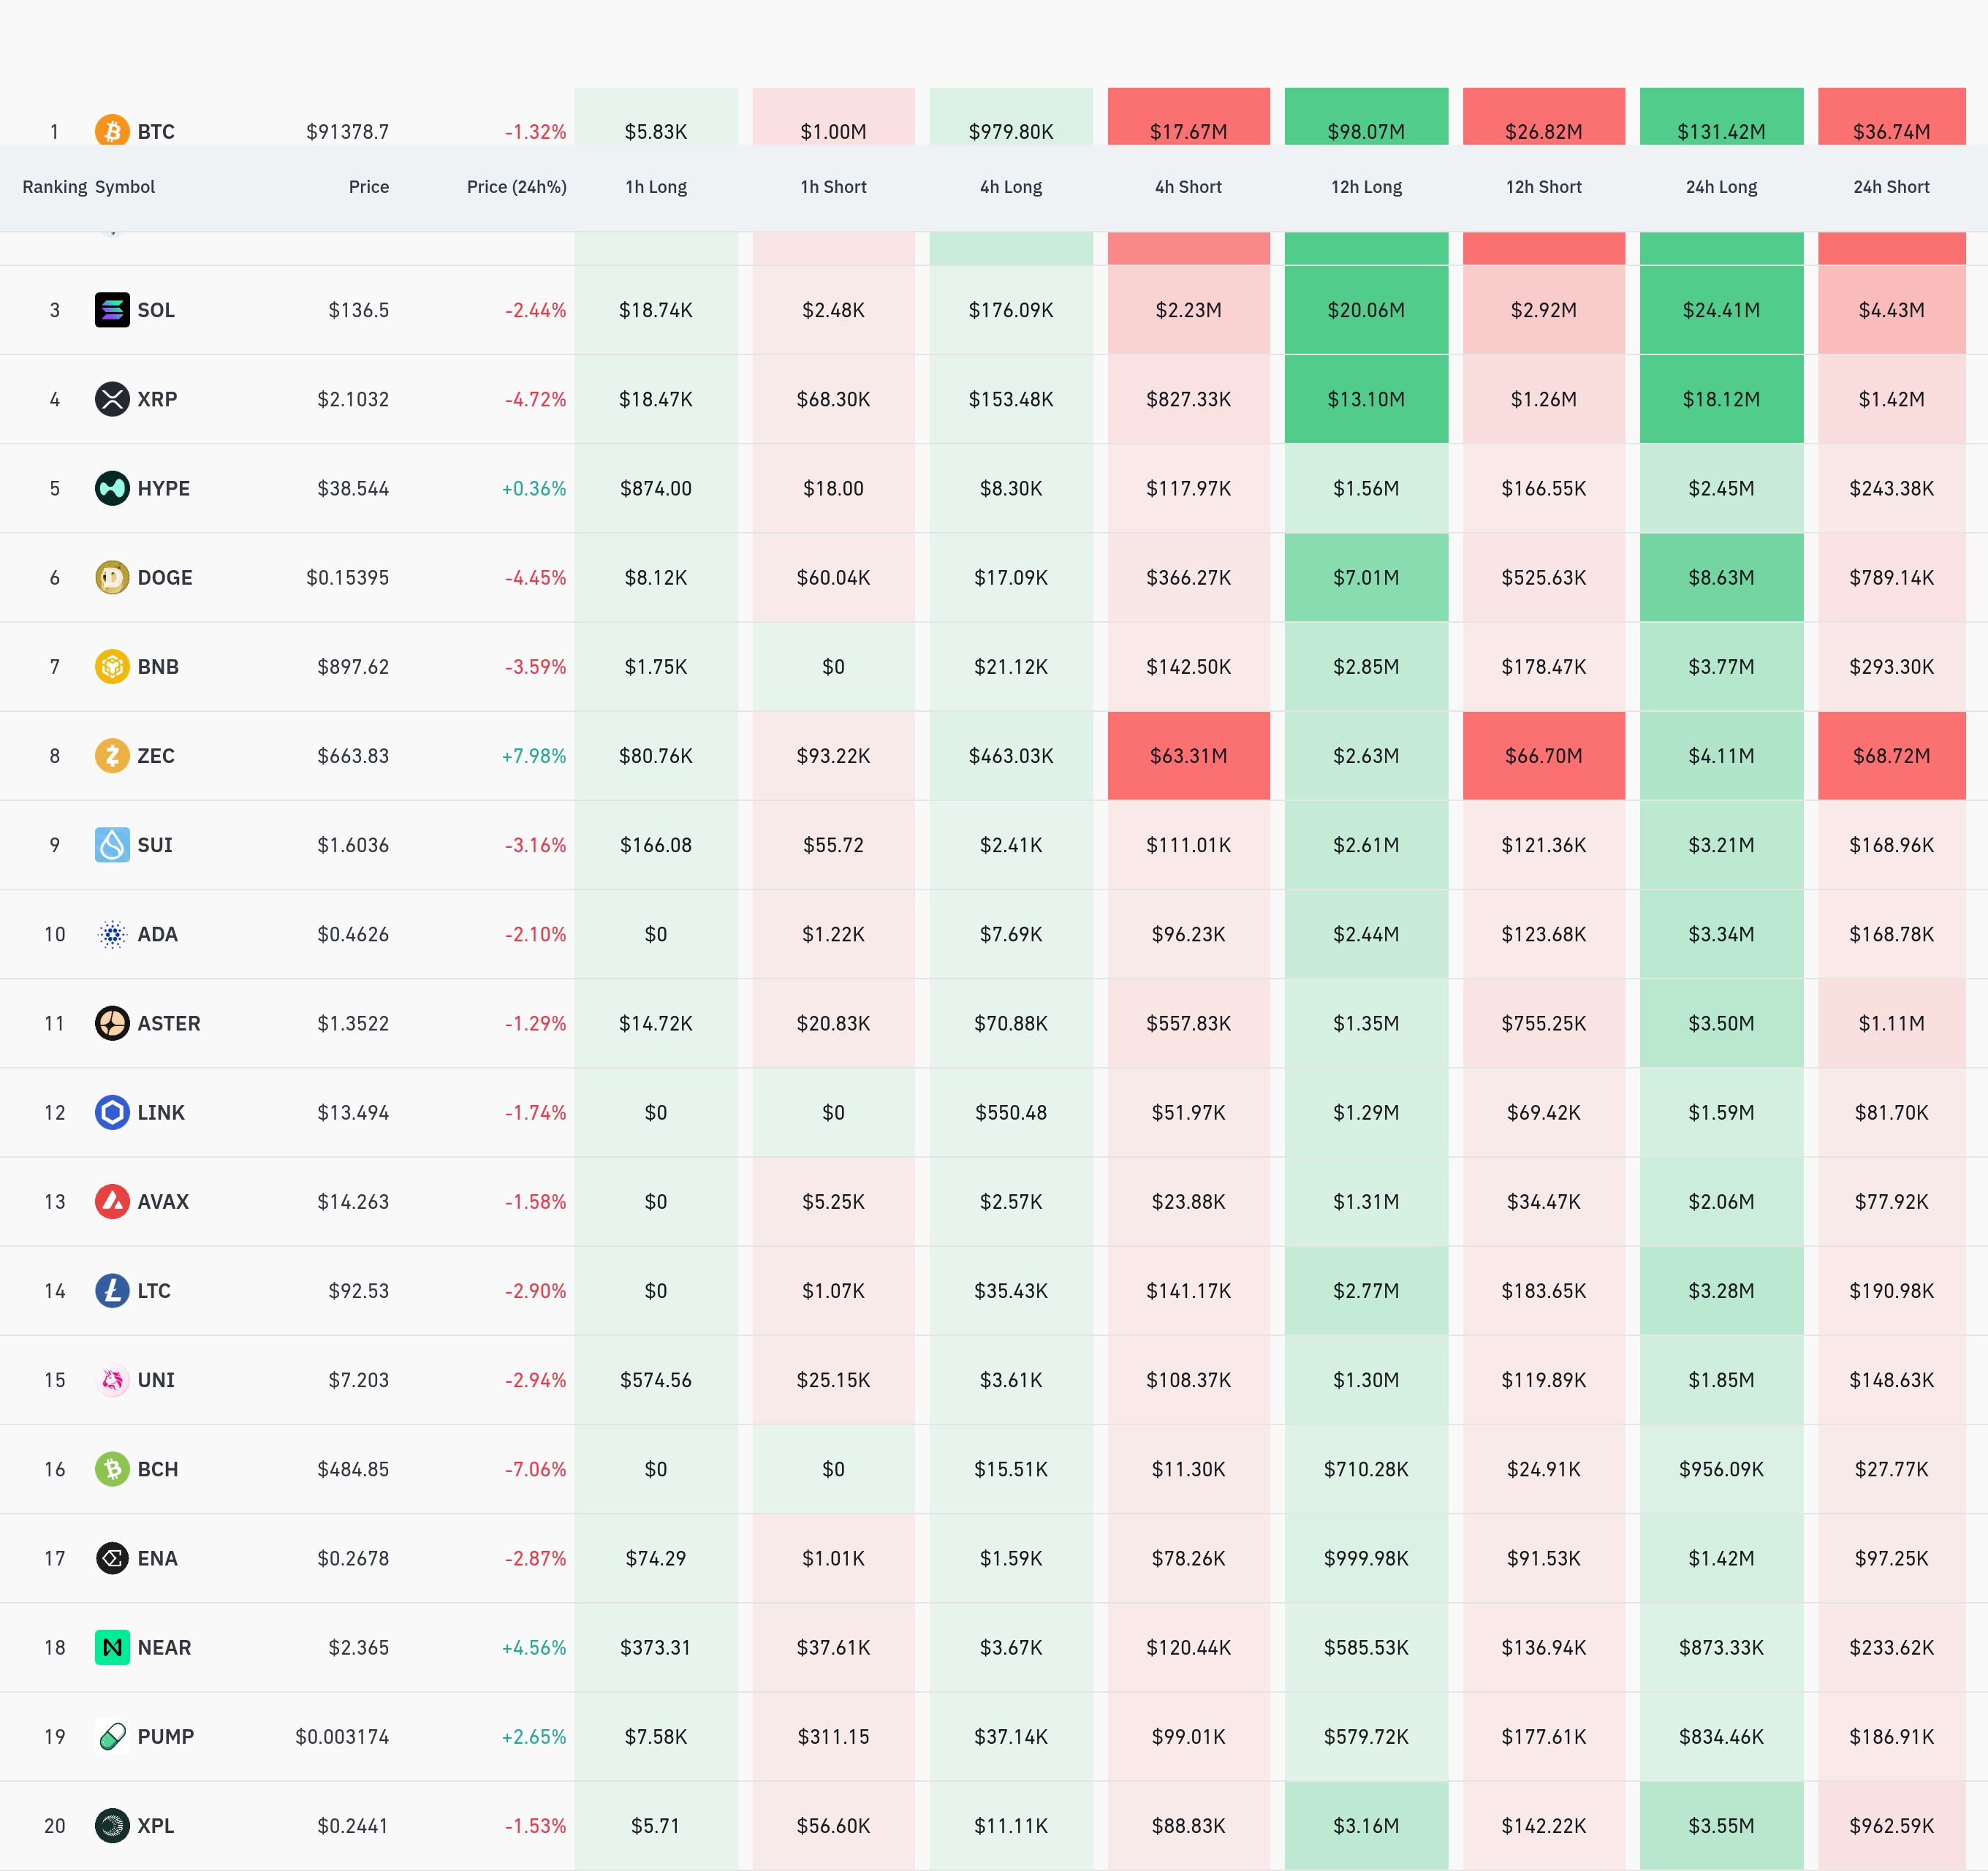Viewport: 1988px width, 1871px height.
Task: Click the XRP coin icon
Action: pyautogui.click(x=112, y=399)
